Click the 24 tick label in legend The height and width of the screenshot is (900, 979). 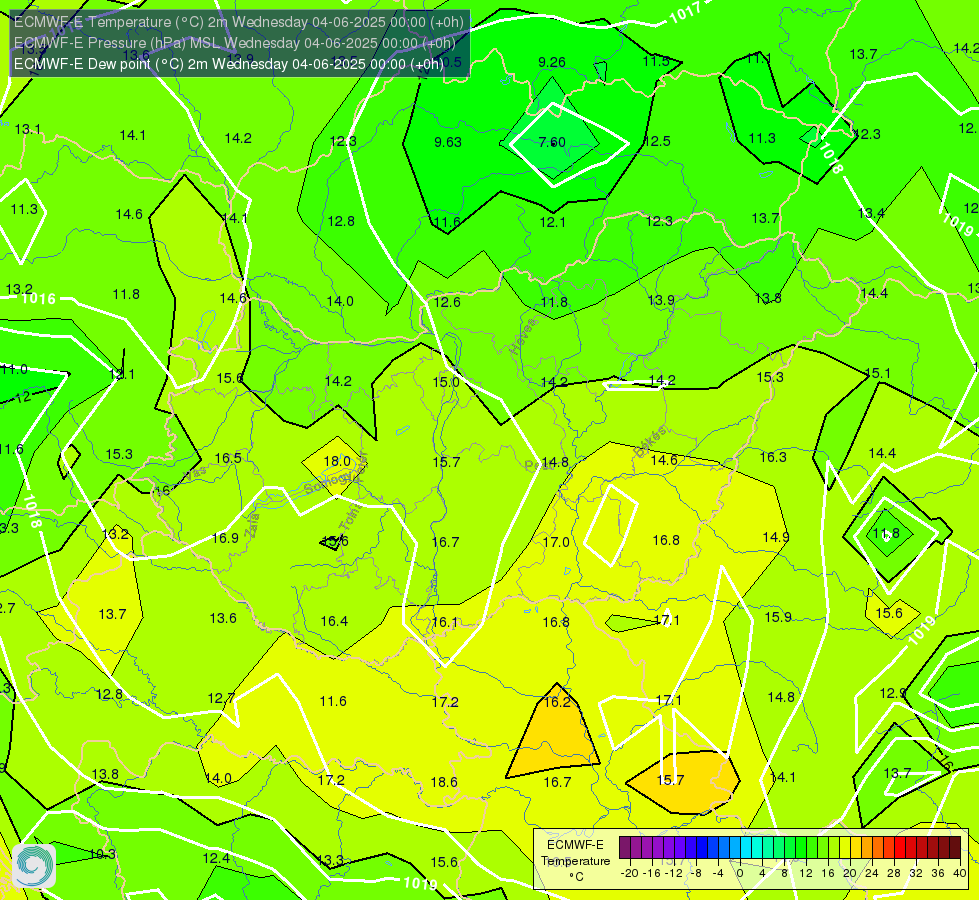(872, 873)
